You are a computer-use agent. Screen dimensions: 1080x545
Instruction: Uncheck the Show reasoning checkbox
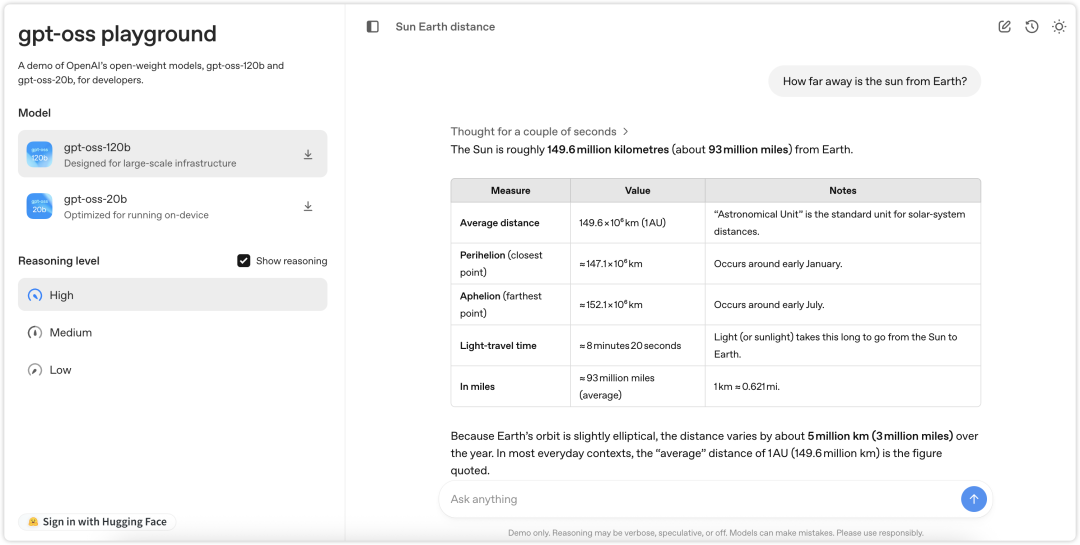pyautogui.click(x=243, y=261)
